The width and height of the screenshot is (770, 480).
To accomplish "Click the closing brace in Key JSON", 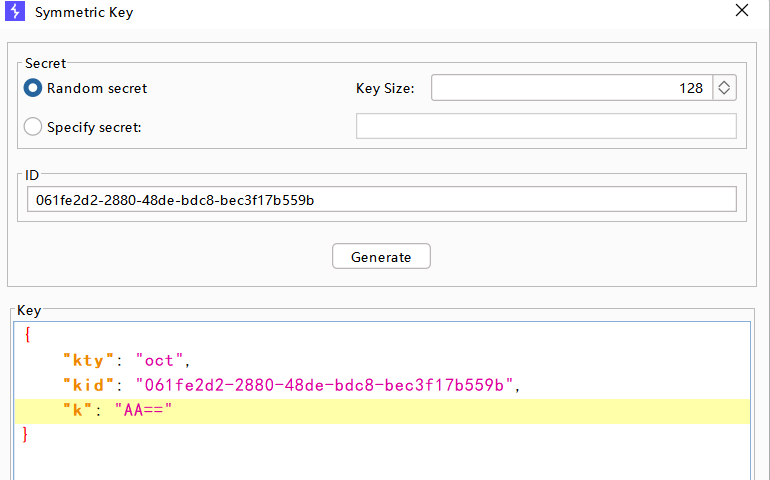I will (x=27, y=435).
